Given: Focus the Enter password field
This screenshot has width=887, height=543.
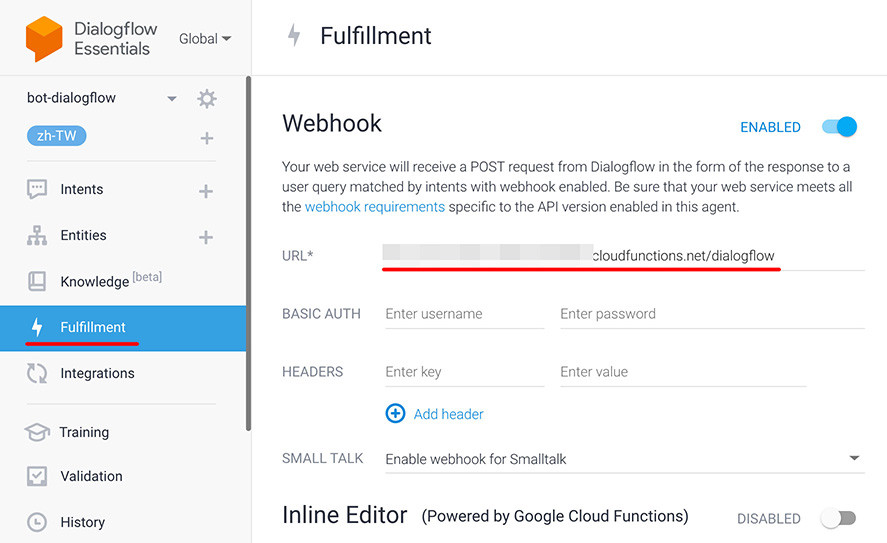Looking at the screenshot, I should pos(711,314).
